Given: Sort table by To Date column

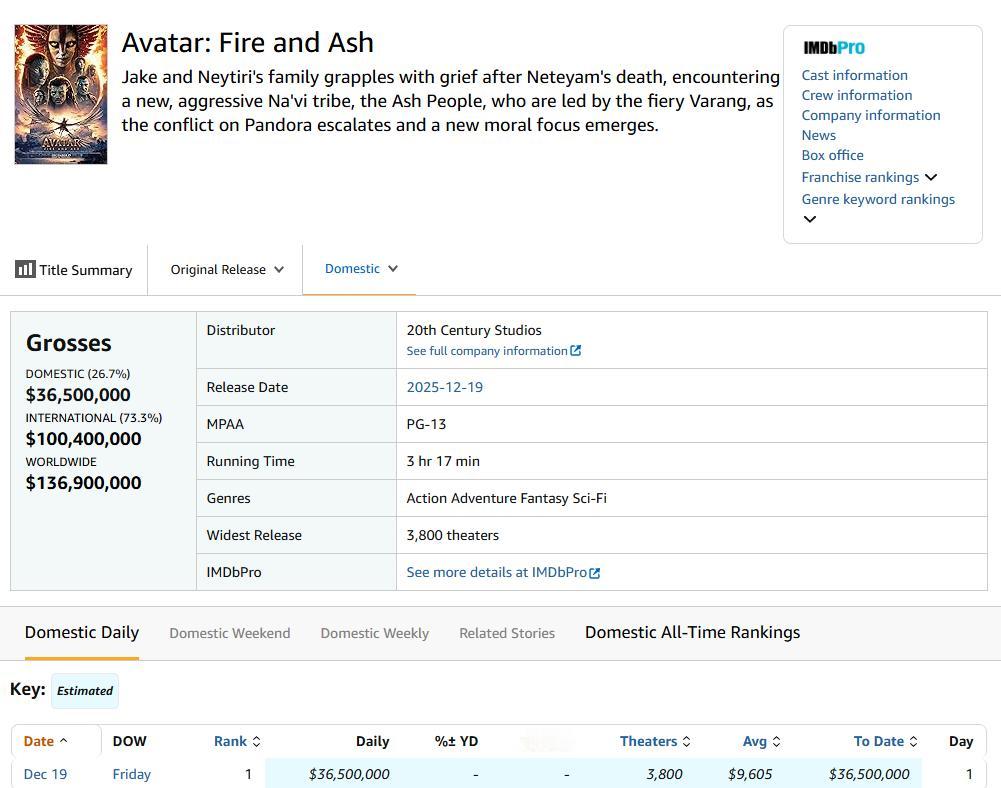Looking at the screenshot, I should (x=878, y=741).
